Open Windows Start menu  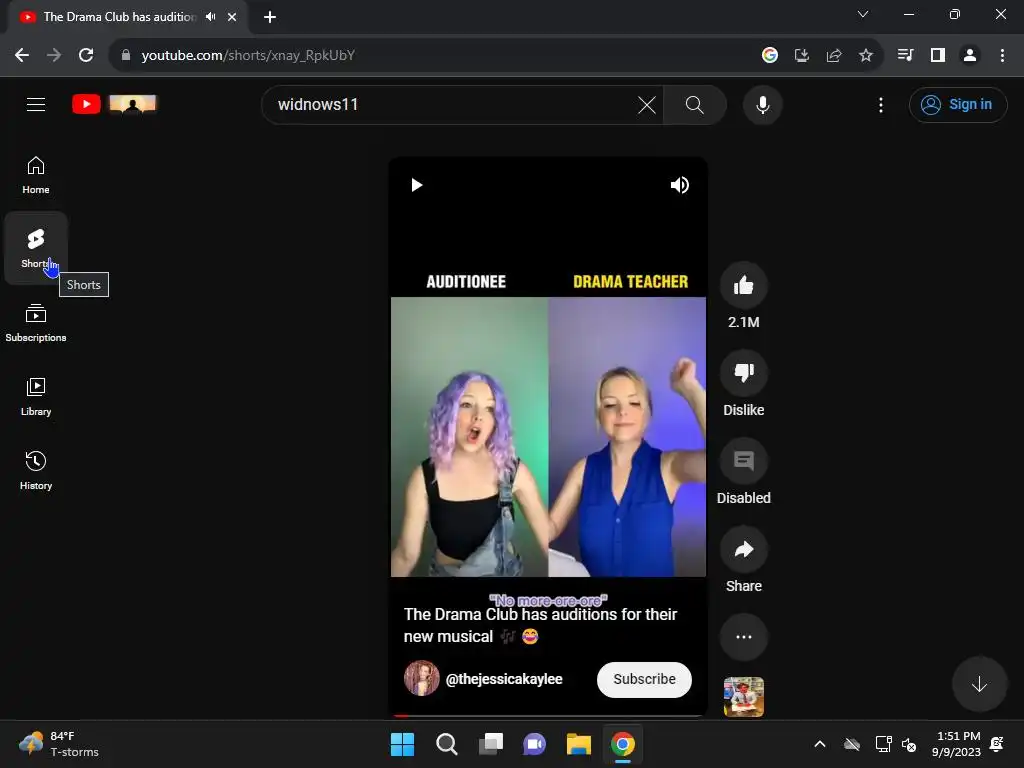point(402,744)
